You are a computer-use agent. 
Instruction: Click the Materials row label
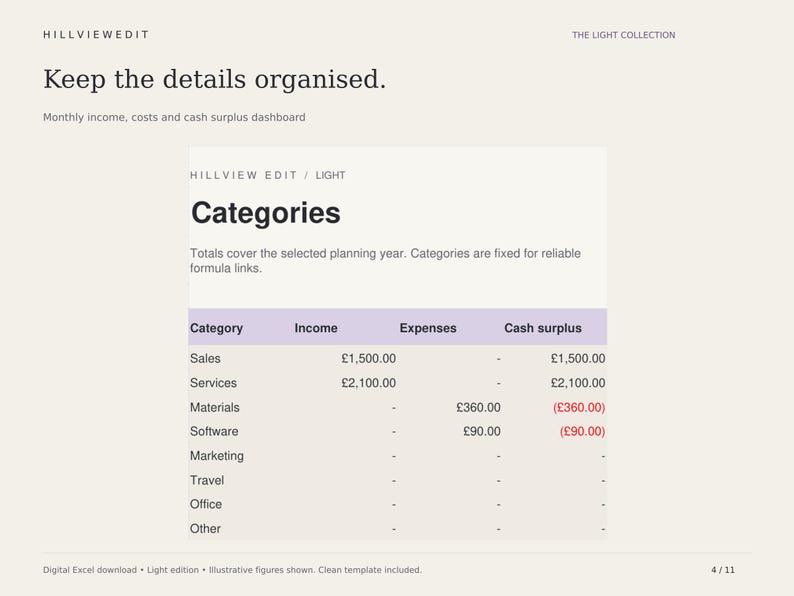215,407
